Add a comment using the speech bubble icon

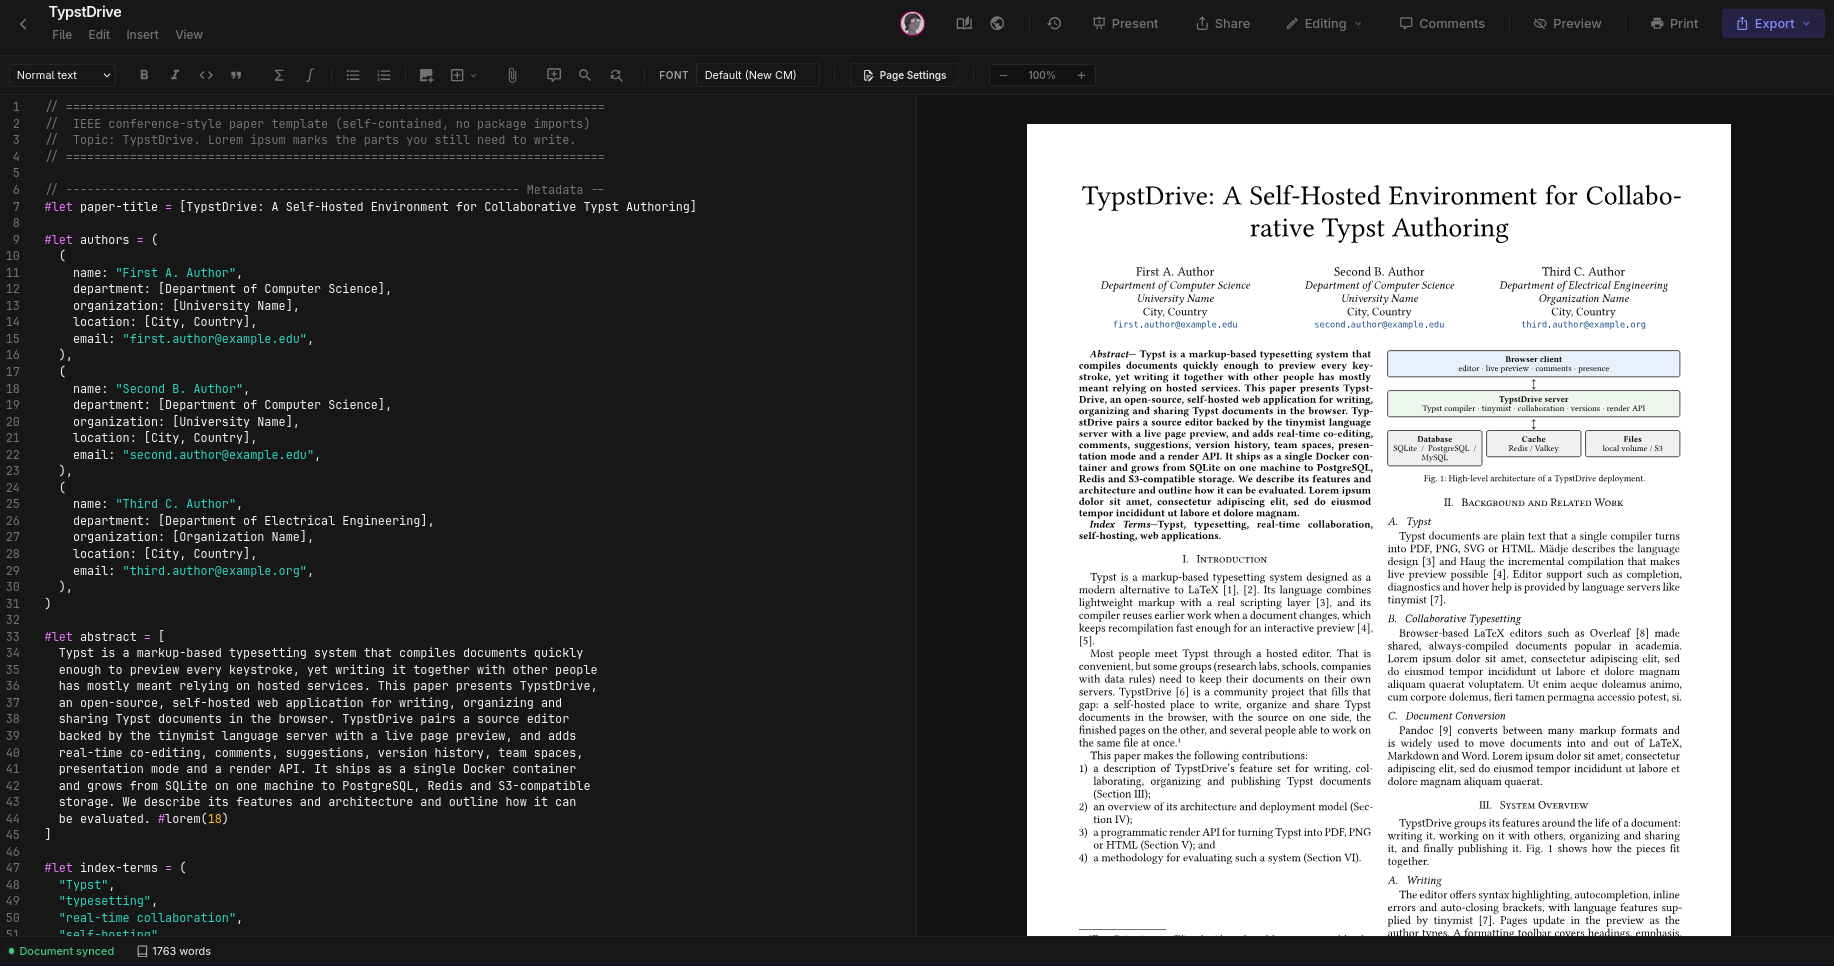tap(554, 75)
